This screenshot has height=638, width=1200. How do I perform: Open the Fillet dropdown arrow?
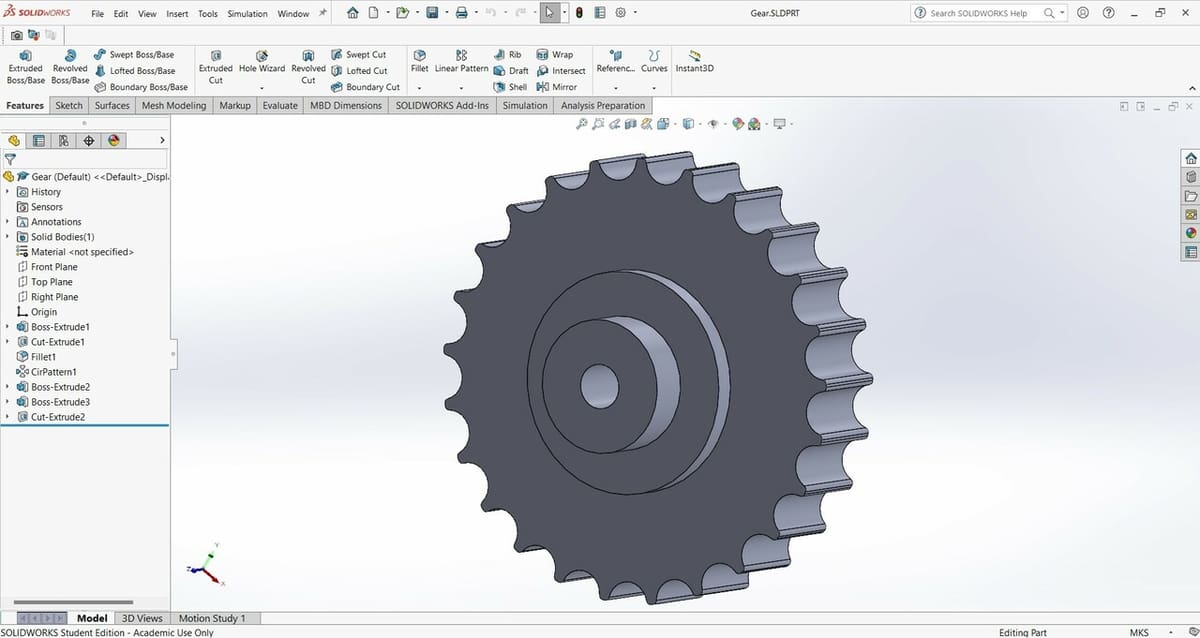pos(420,88)
